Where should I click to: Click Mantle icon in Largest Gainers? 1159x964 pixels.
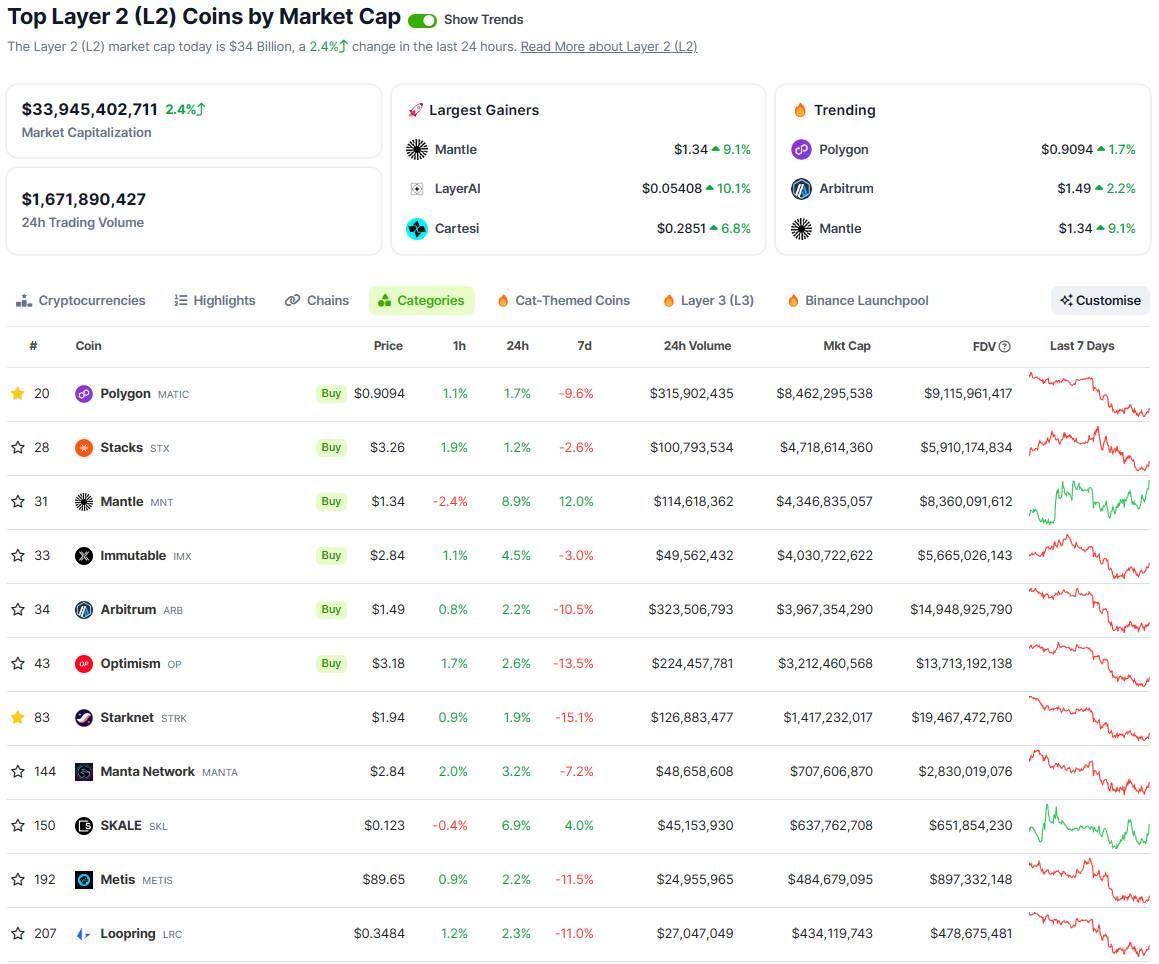click(x=417, y=149)
